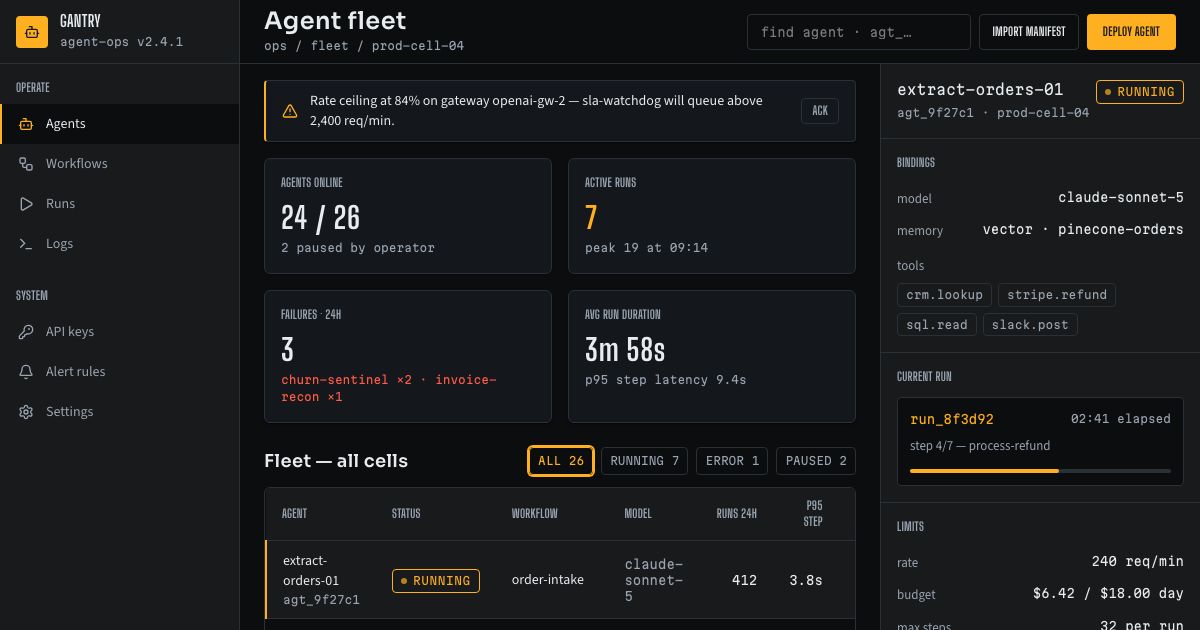Viewport: 1200px width, 630px height.
Task: Click the breadcrumb ops / fleet / prod-cell-04
Action: click(364, 46)
